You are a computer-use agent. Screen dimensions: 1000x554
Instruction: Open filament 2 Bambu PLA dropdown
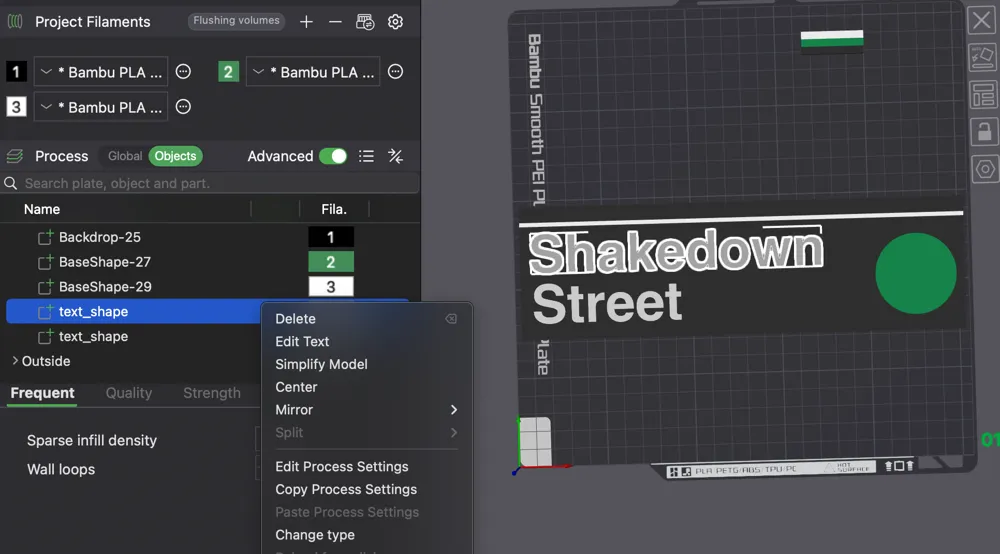pyautogui.click(x=313, y=71)
